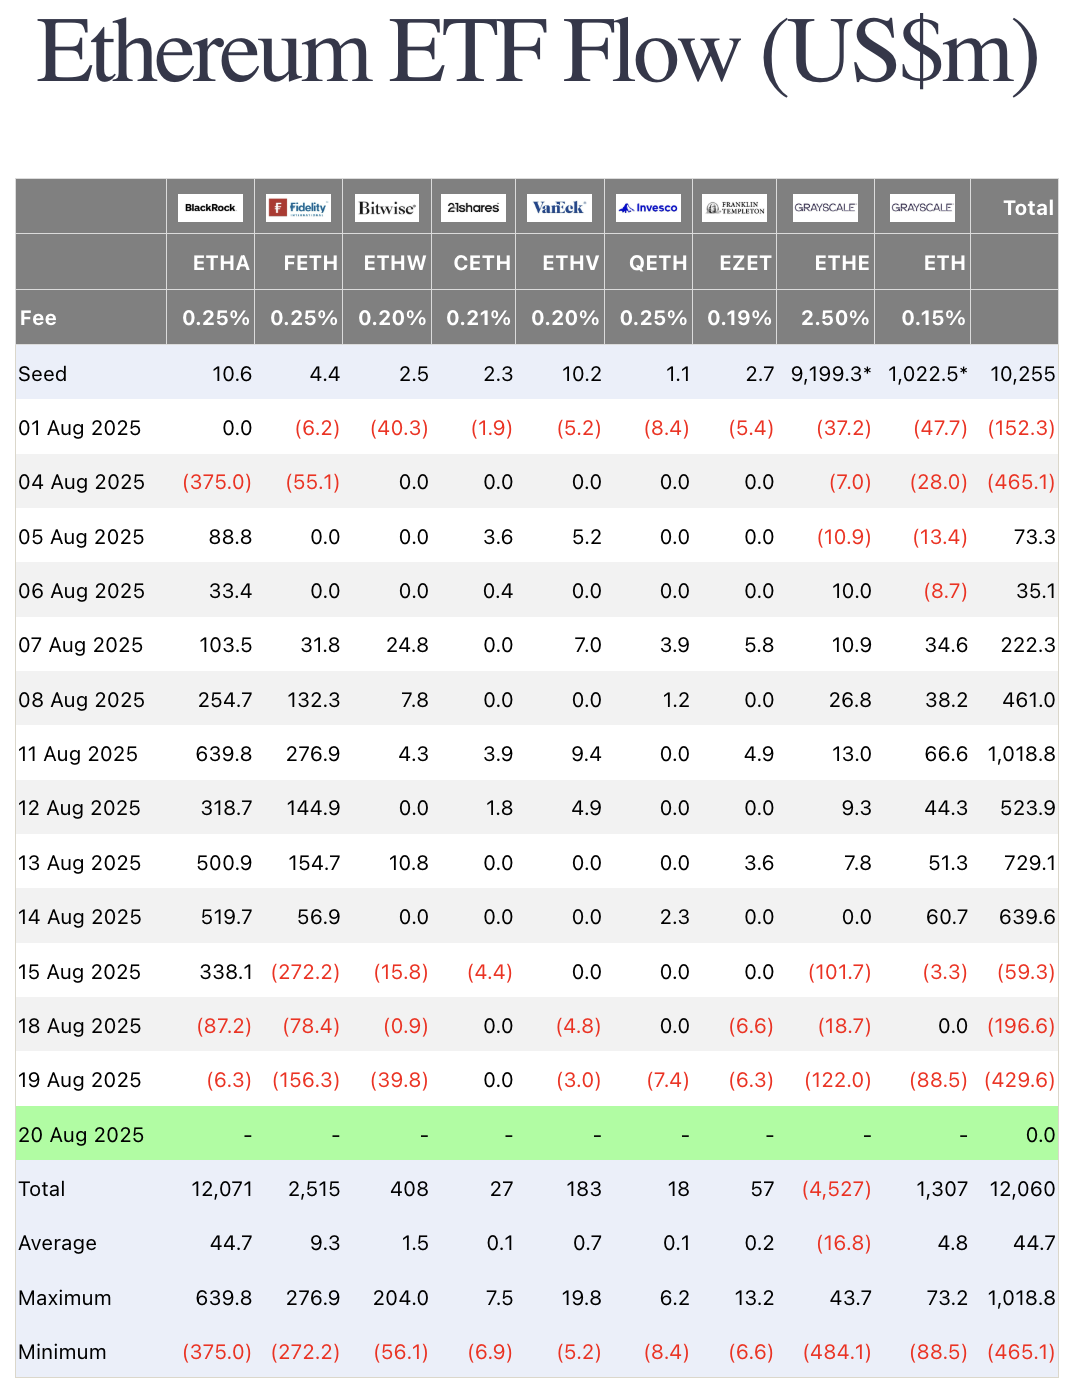Select the 06 Aug 2025 date row
This screenshot has width=1076, height=1400.
[x=537, y=591]
